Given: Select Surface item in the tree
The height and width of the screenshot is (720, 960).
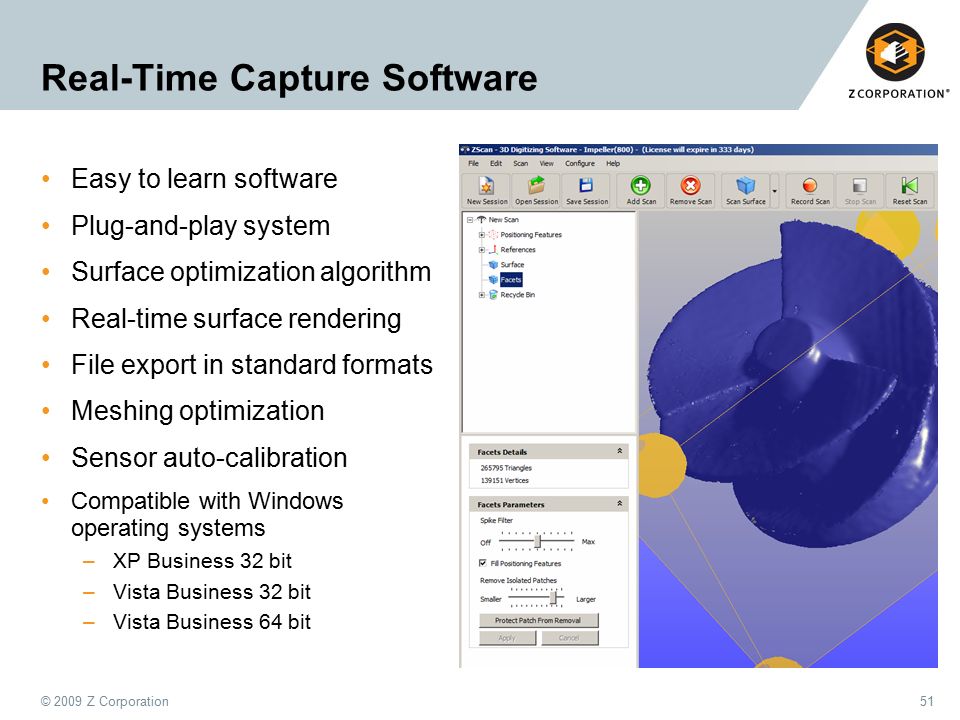Looking at the screenshot, I should click(x=512, y=264).
